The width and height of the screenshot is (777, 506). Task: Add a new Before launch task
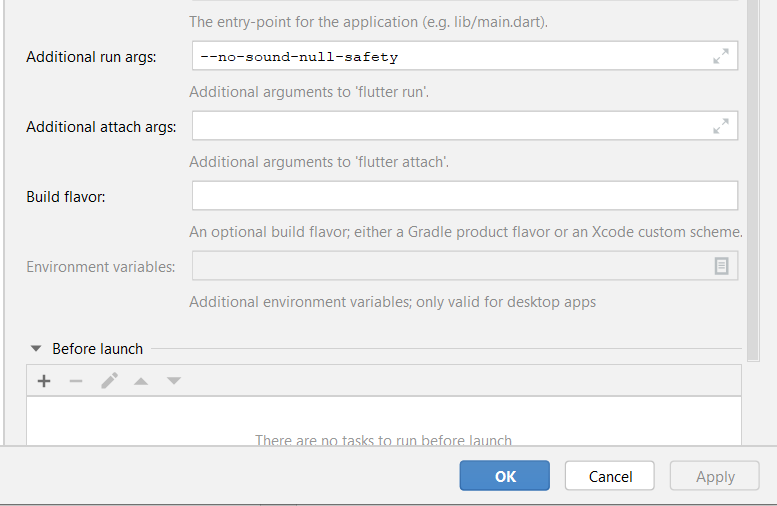(44, 381)
